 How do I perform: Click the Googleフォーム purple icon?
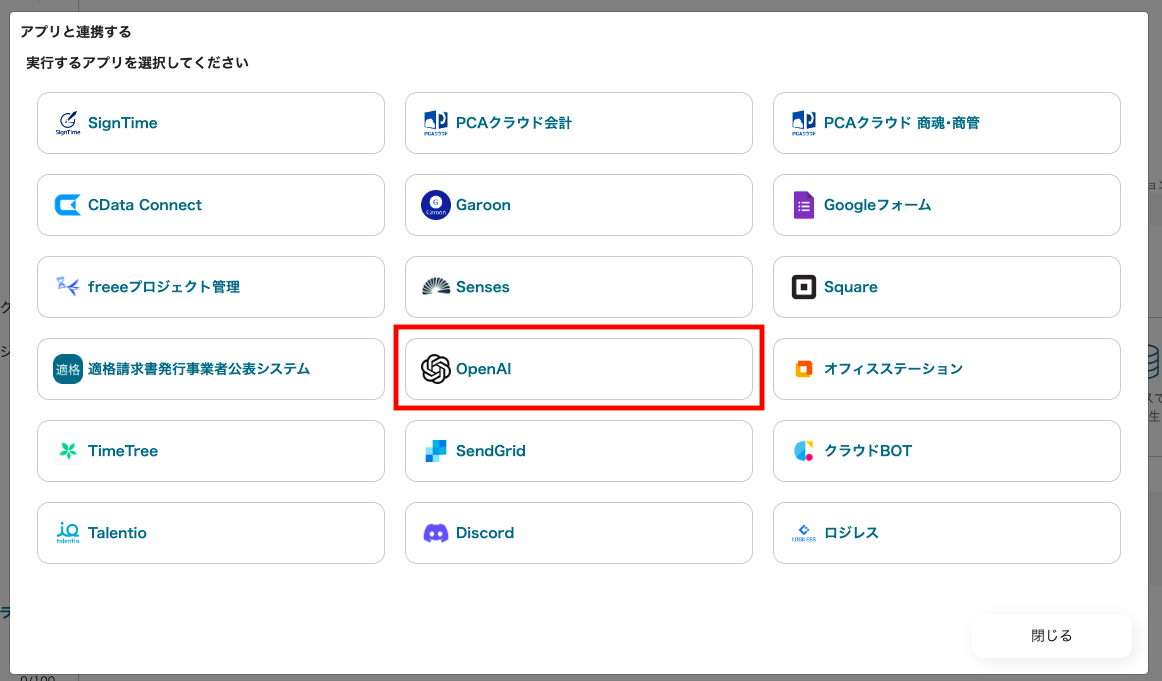tap(804, 205)
